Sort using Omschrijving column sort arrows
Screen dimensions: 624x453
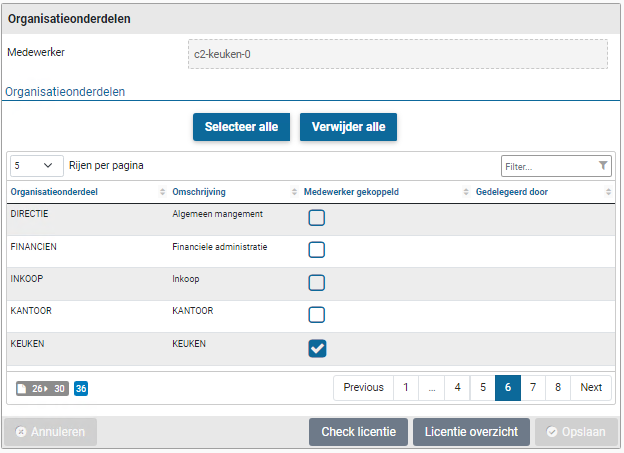pyautogui.click(x=296, y=192)
